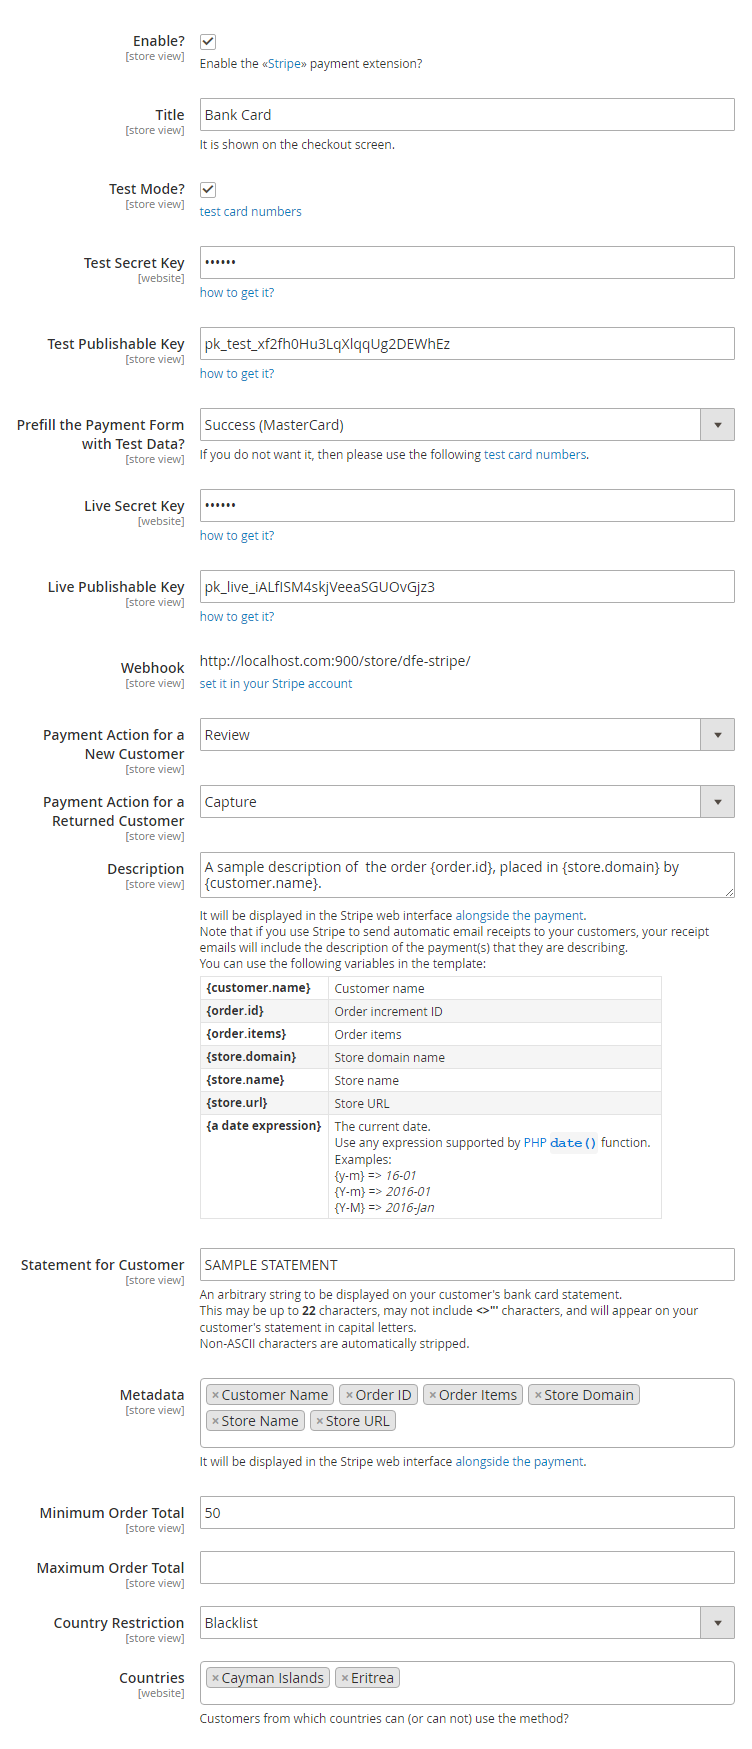Click 'set it in your Stripe account' link
752x1749 pixels.
coord(276,684)
